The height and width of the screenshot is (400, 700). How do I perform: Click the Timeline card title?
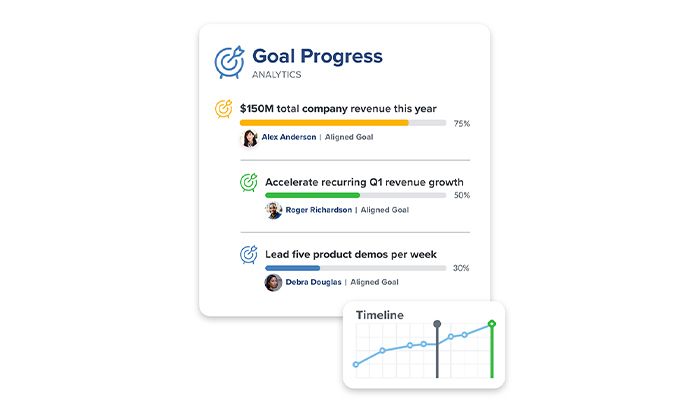point(380,315)
